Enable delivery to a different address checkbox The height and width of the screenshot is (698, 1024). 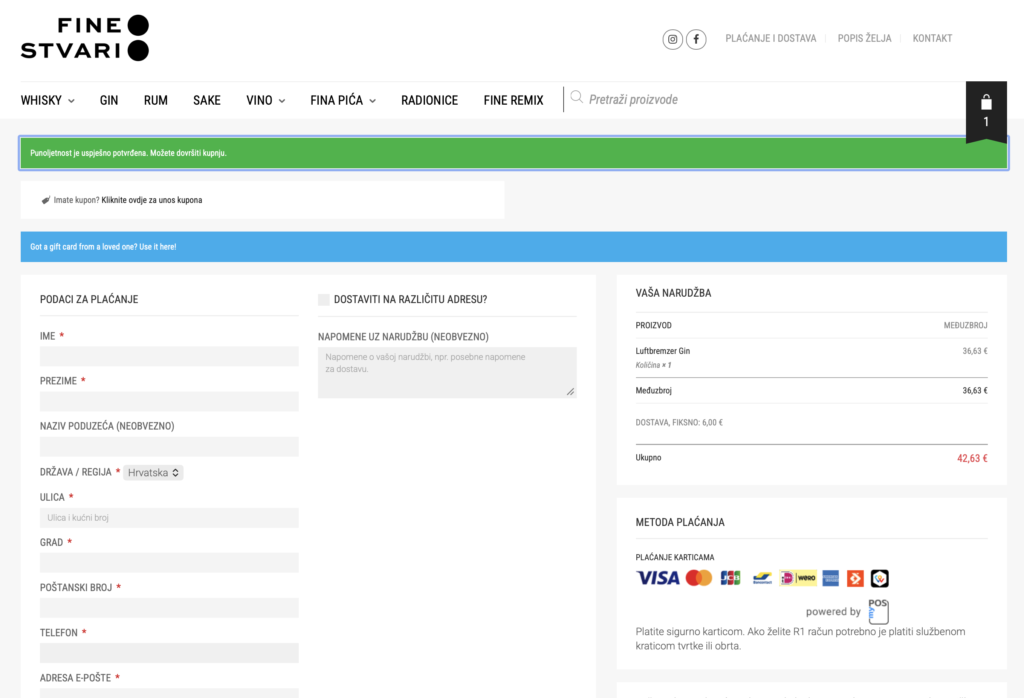[324, 300]
